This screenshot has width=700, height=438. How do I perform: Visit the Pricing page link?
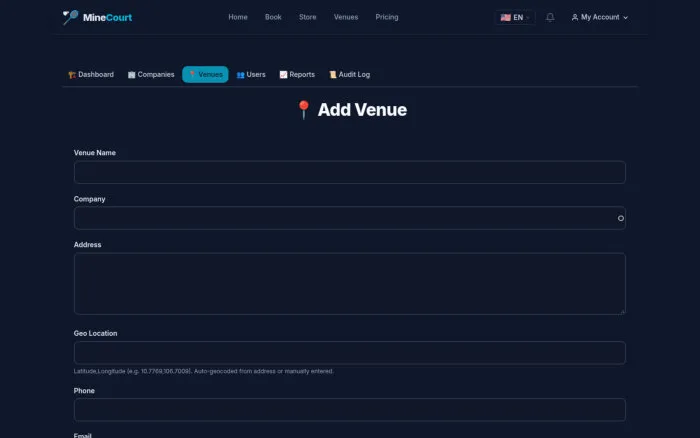point(387,17)
